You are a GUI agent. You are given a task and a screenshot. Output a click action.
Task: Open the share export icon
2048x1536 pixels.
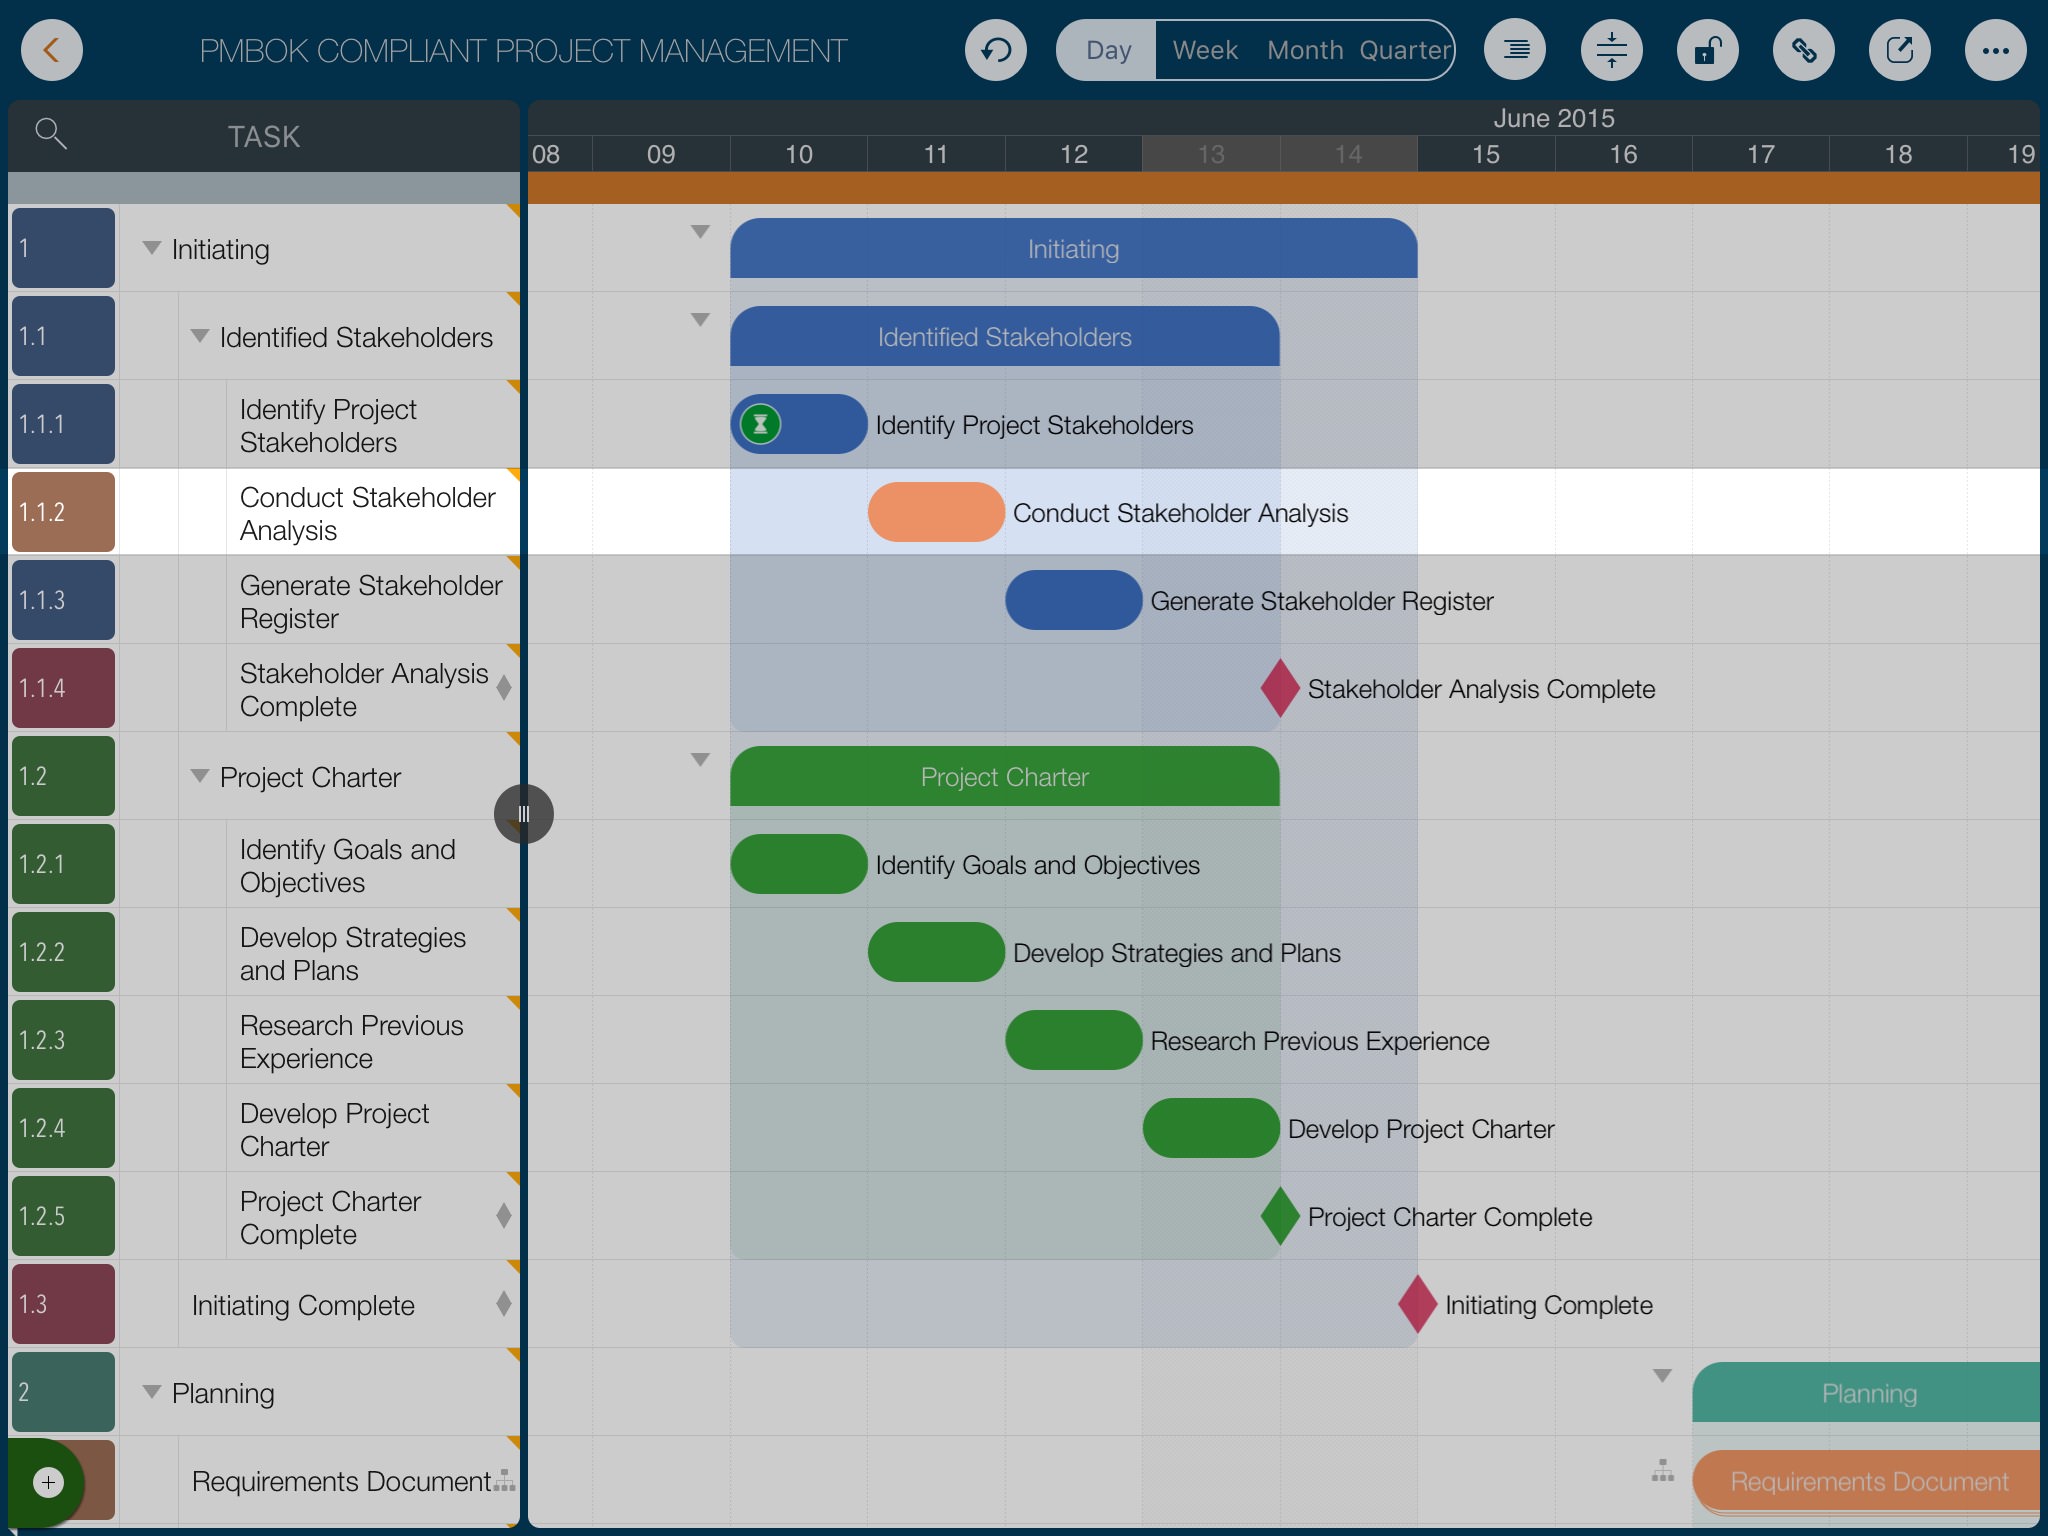click(1899, 50)
